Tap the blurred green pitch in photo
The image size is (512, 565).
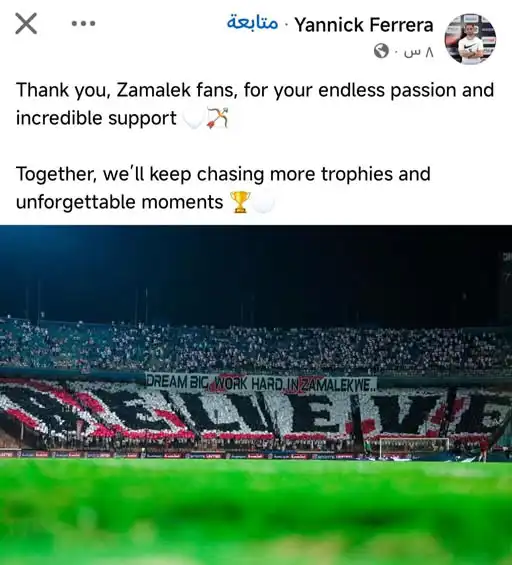[x=256, y=512]
